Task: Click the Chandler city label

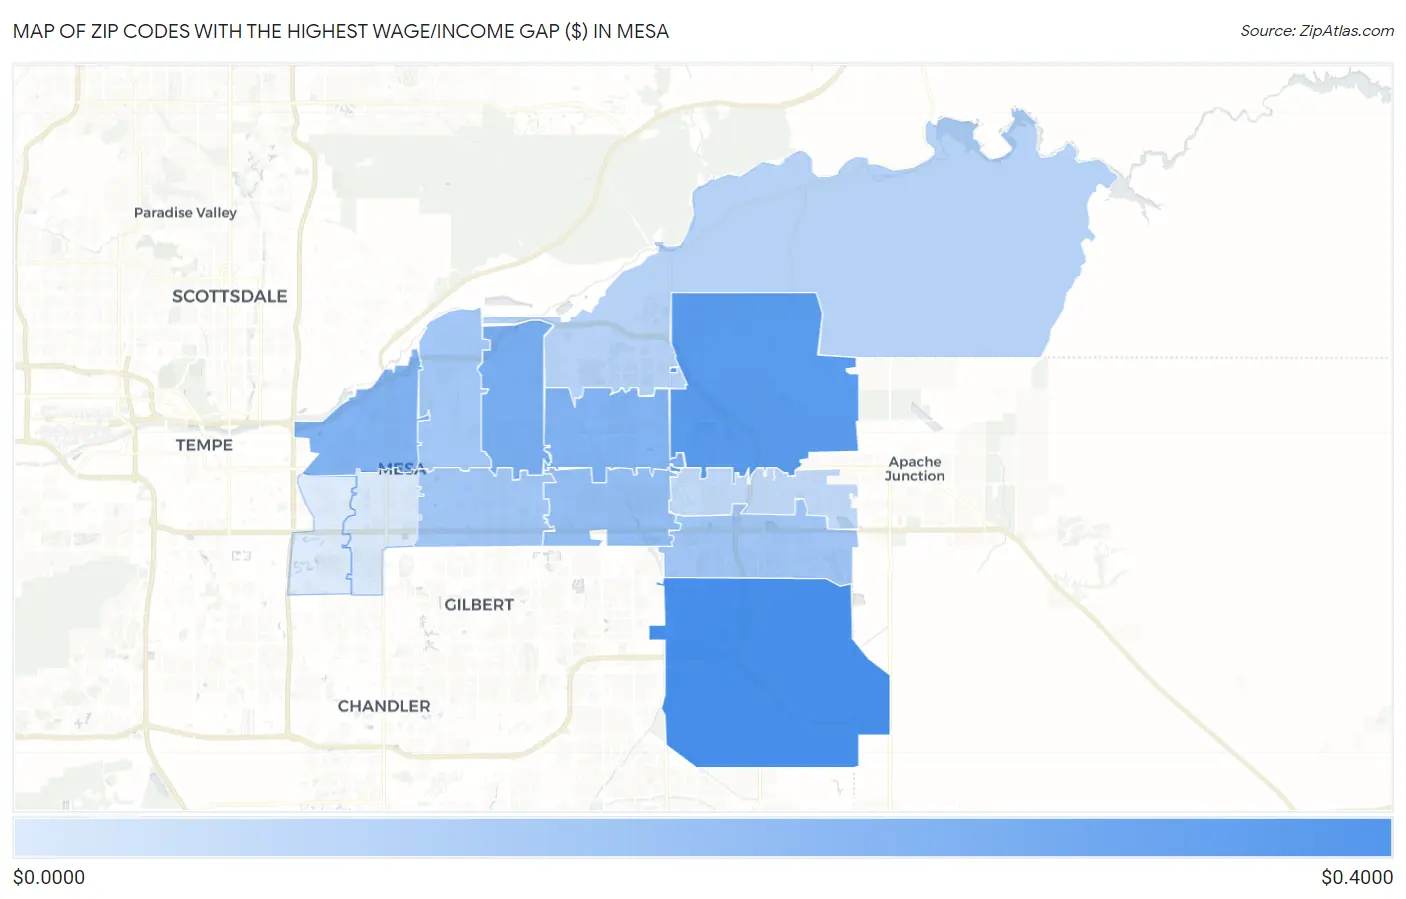Action: coord(384,706)
